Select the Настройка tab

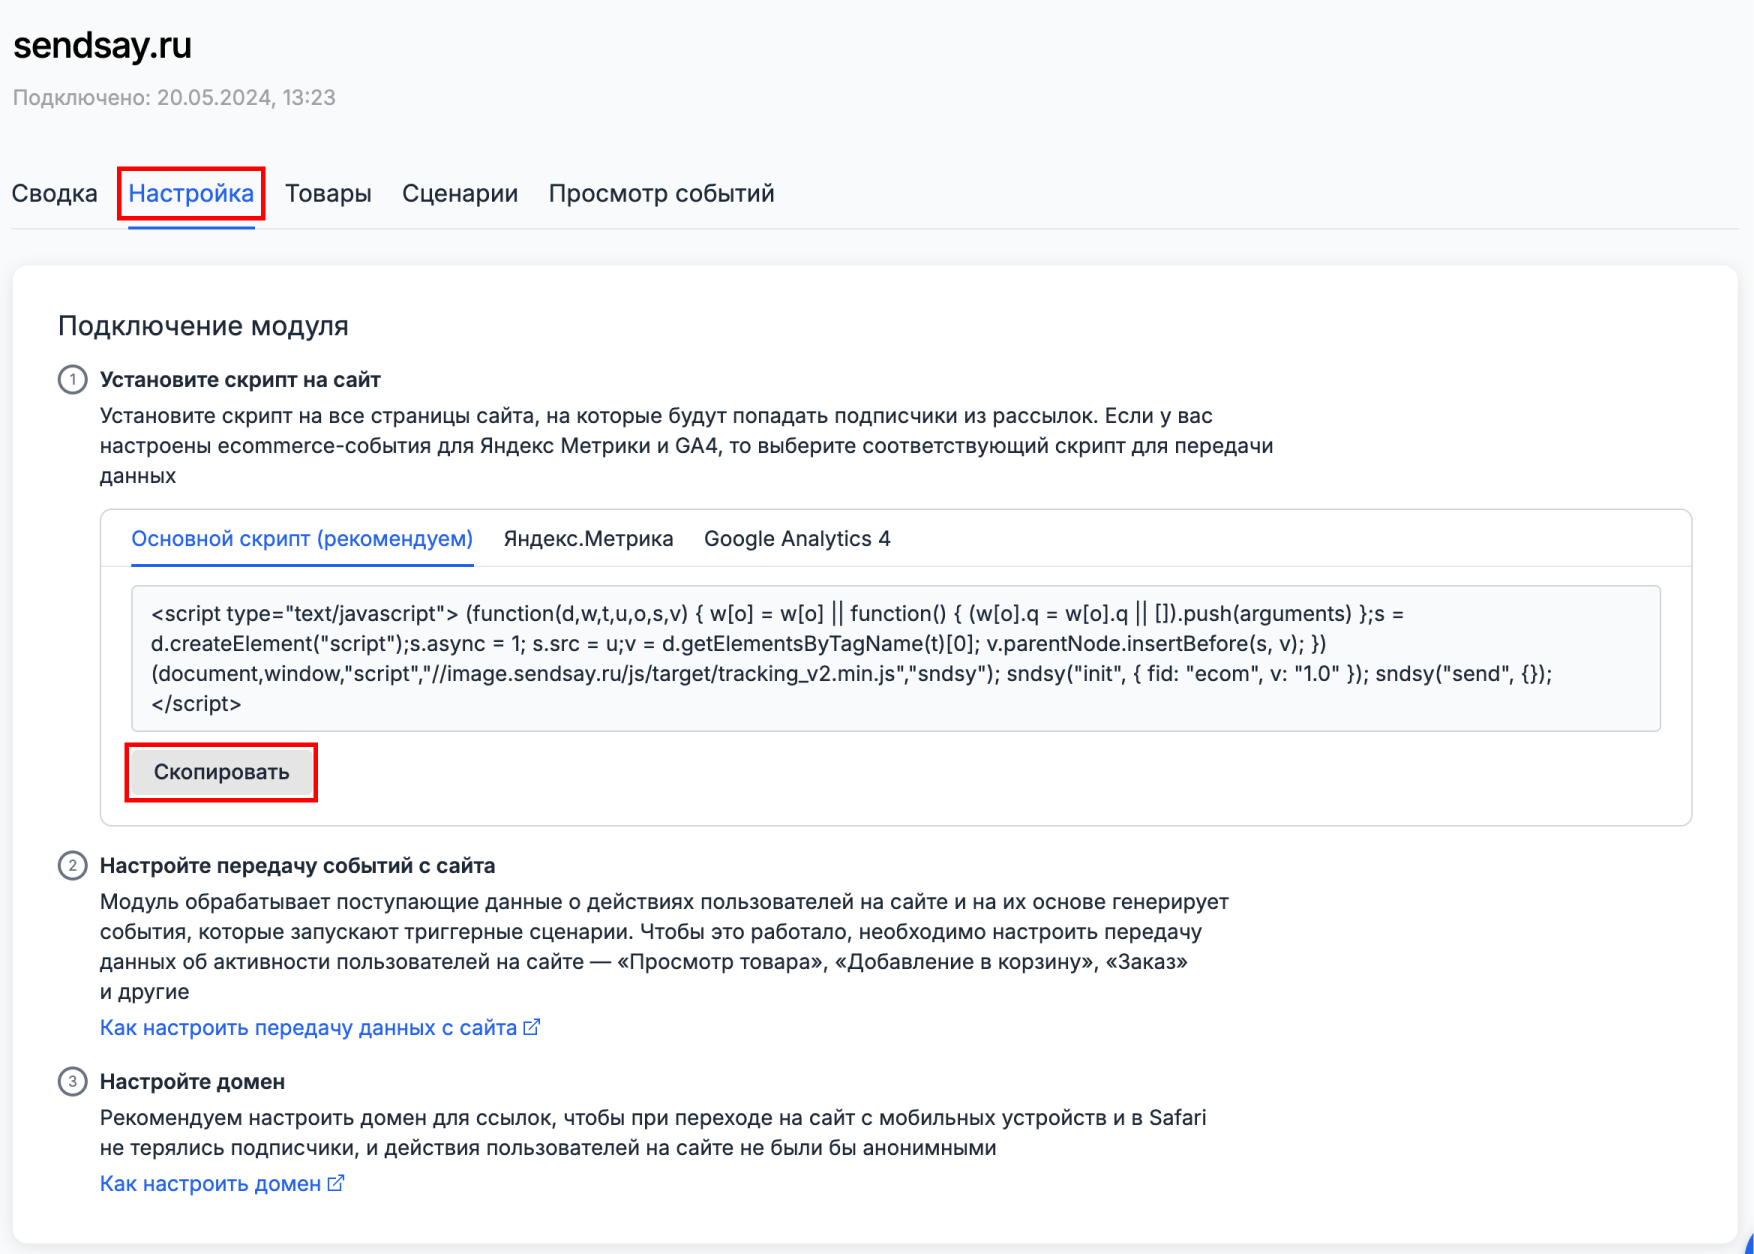click(191, 193)
